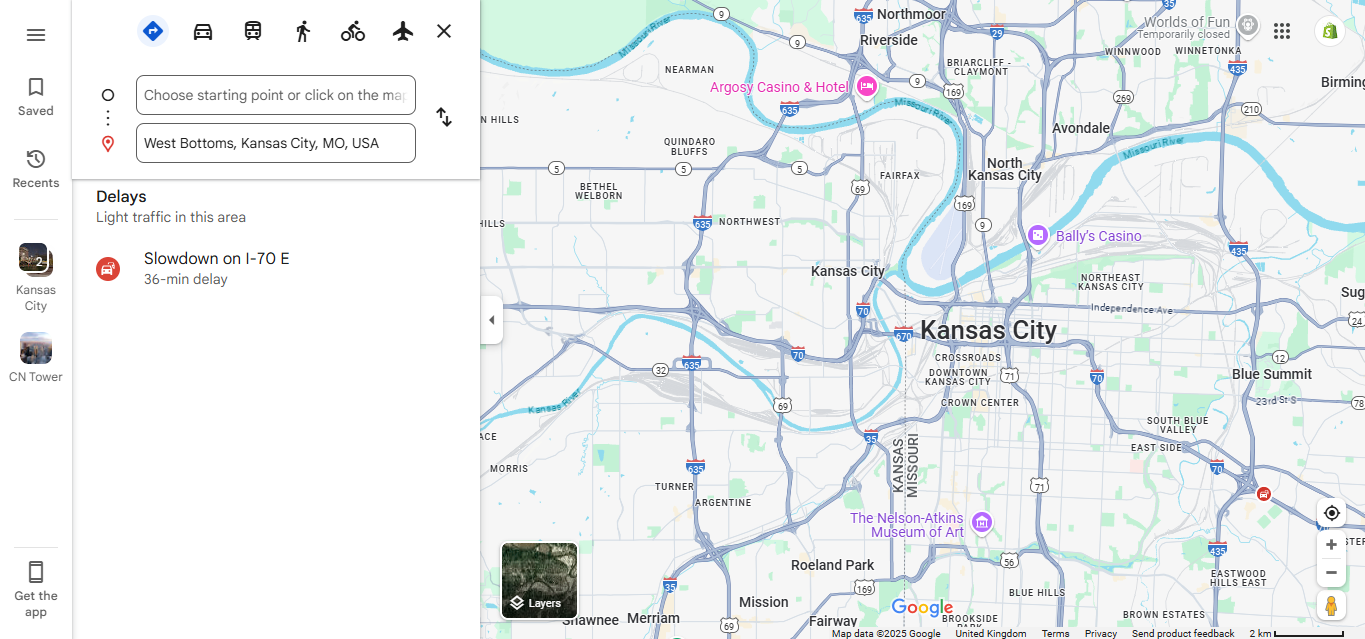Viewport: 1365px width, 639px height.
Task: Close the directions panel
Action: coord(444,31)
